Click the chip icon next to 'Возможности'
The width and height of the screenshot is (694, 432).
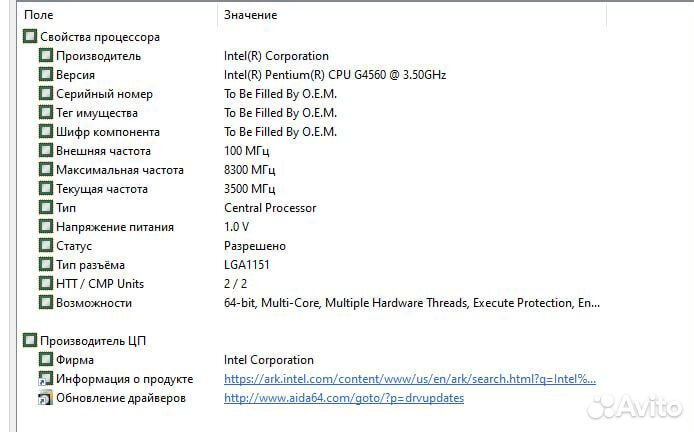[46, 302]
